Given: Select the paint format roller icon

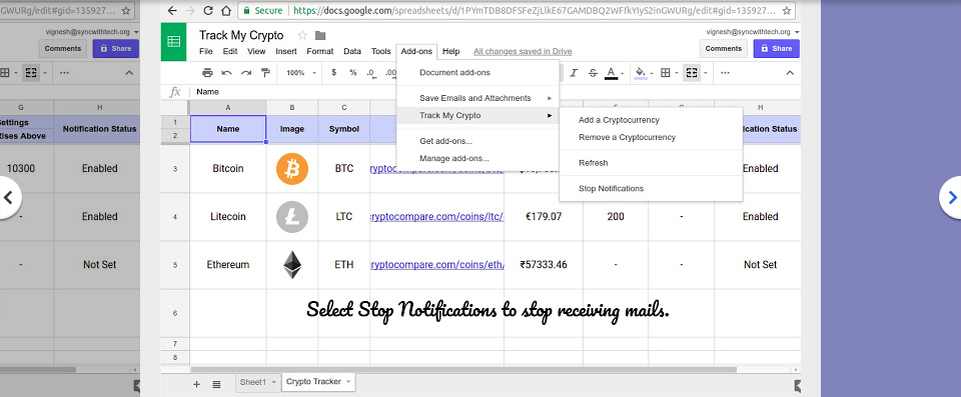Looking at the screenshot, I should click(265, 73).
